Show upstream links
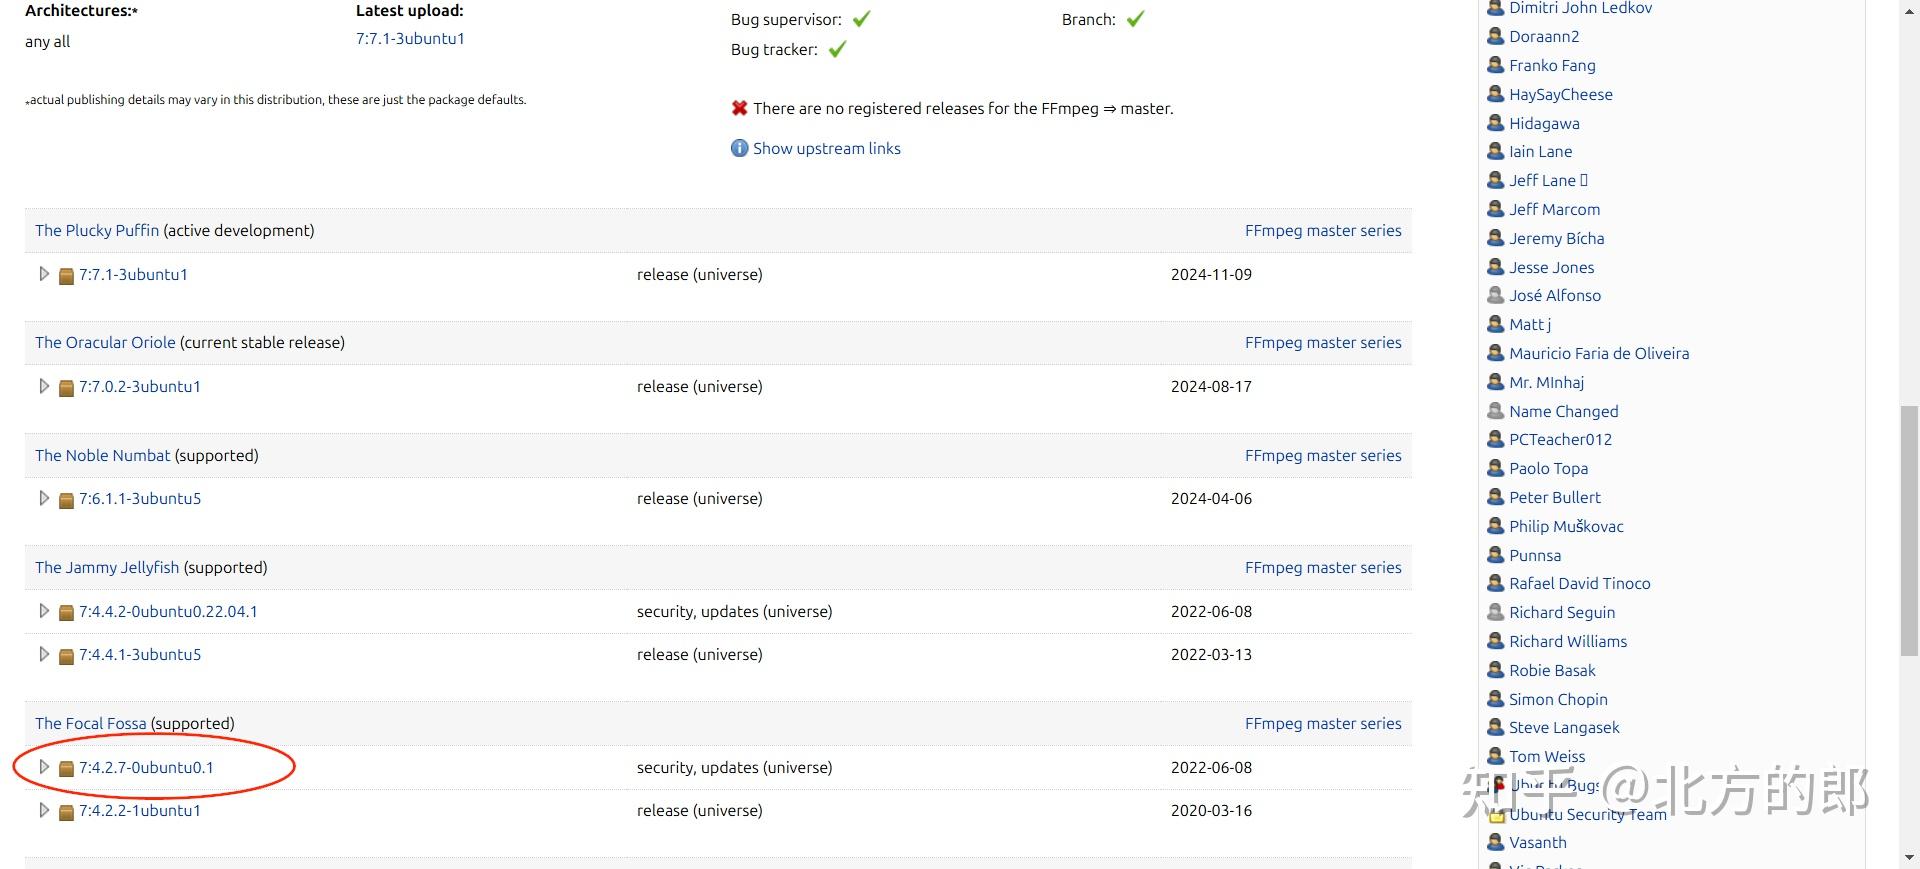This screenshot has width=1920, height=869. click(826, 148)
